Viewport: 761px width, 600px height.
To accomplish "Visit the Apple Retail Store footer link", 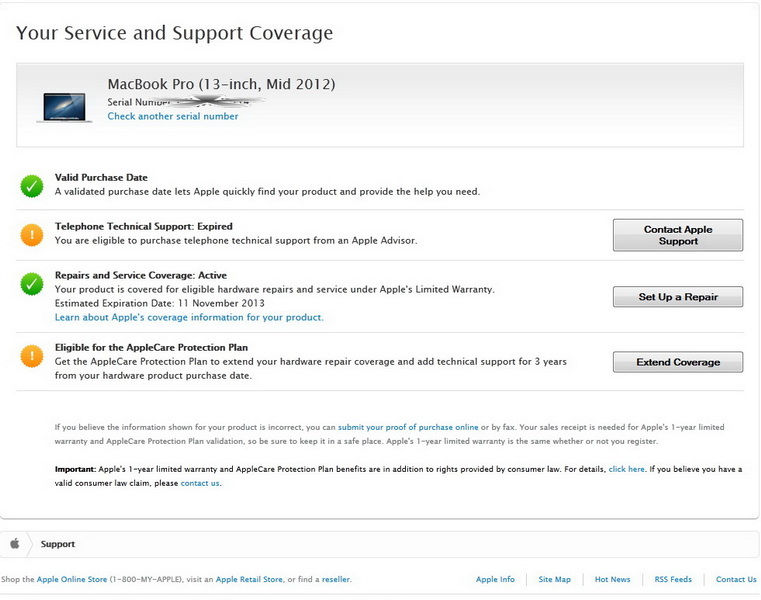I will click(x=249, y=579).
